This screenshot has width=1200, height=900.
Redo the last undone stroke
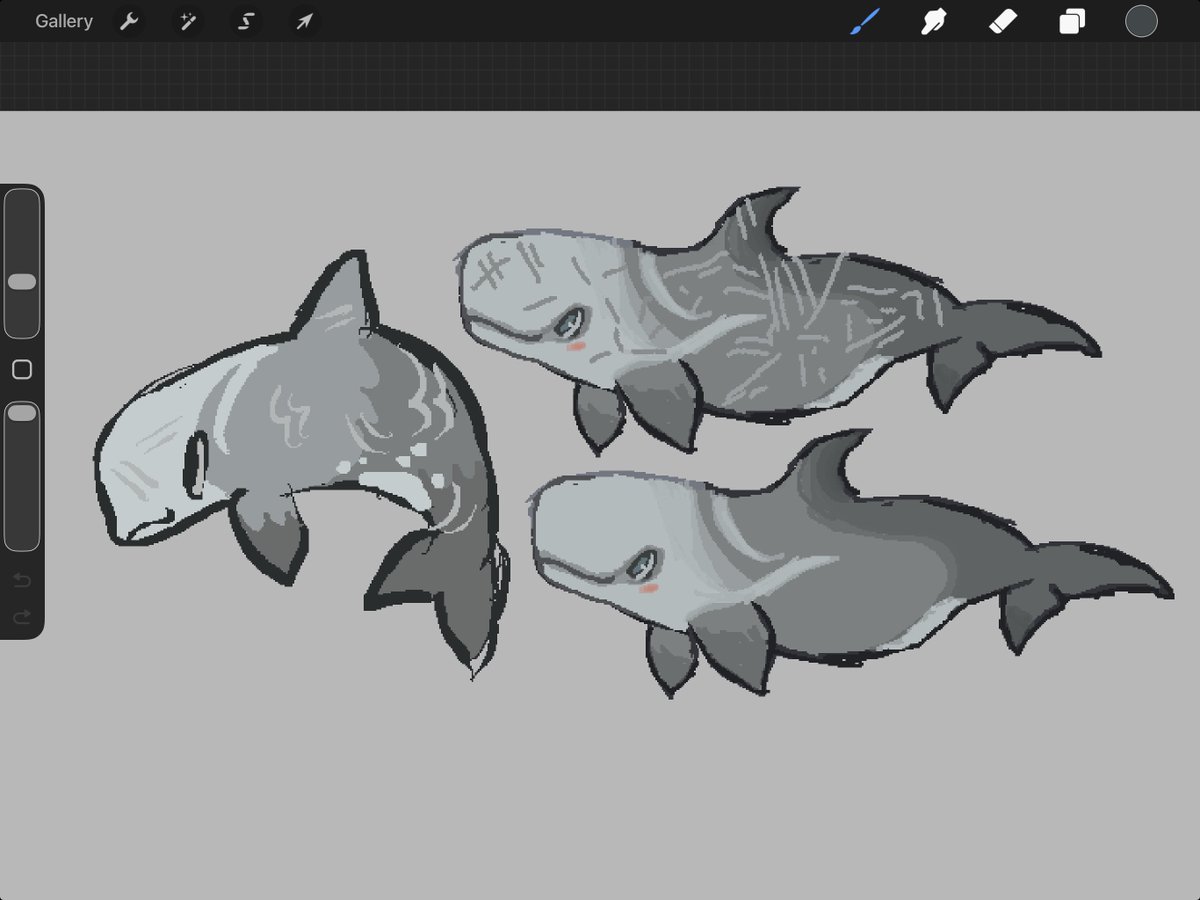pos(22,618)
